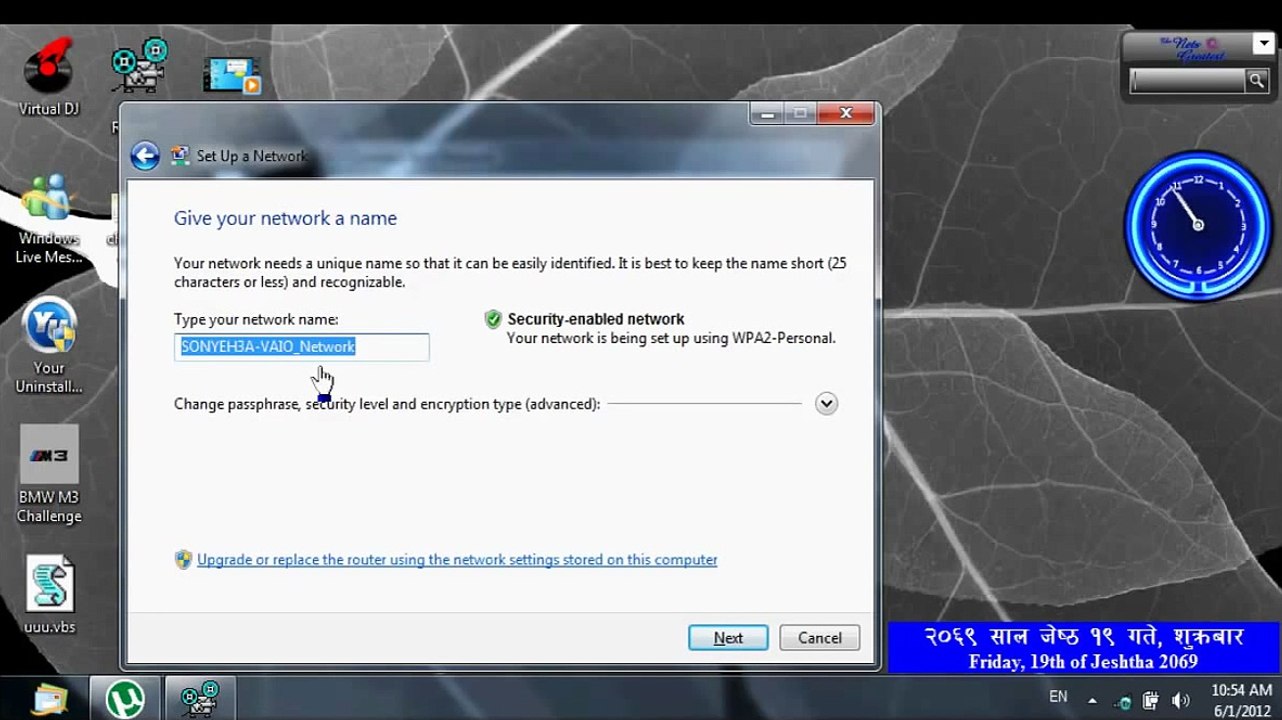Image resolution: width=1282 pixels, height=720 pixels.
Task: Go back in Set Up a Network wizard
Action: click(145, 155)
